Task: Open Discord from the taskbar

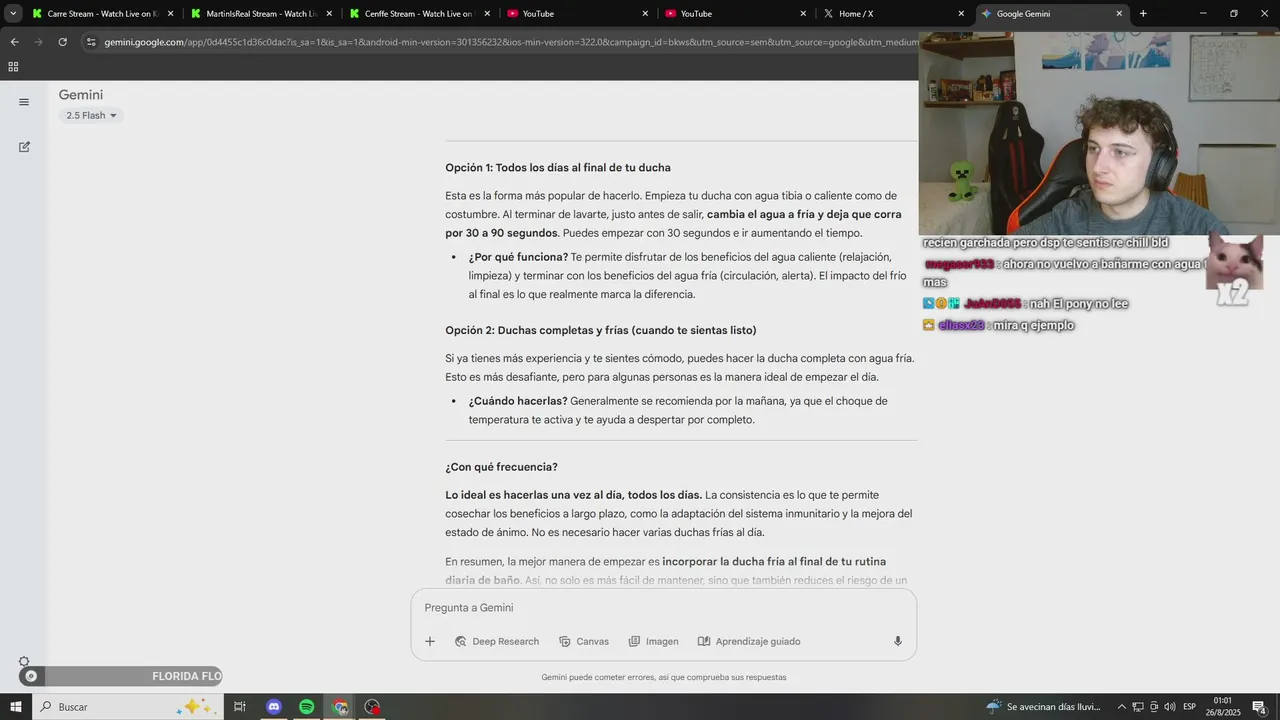Action: click(274, 707)
